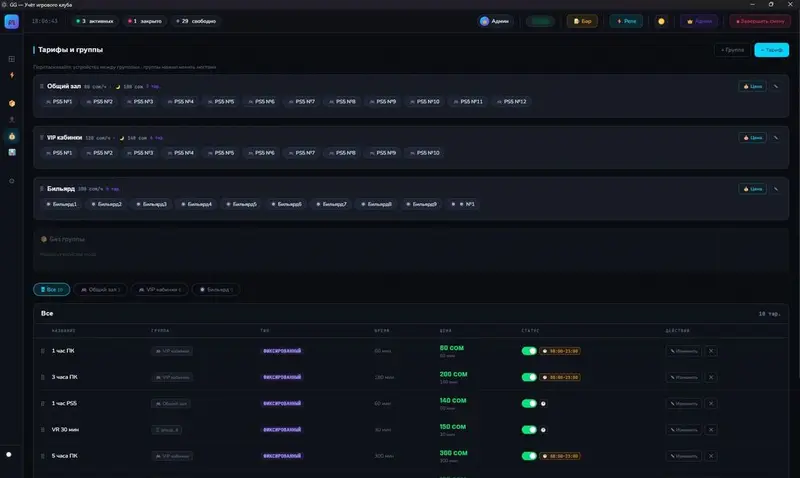Open the picture-like icon below the money bag
The height and width of the screenshot is (478, 800).
[12, 152]
